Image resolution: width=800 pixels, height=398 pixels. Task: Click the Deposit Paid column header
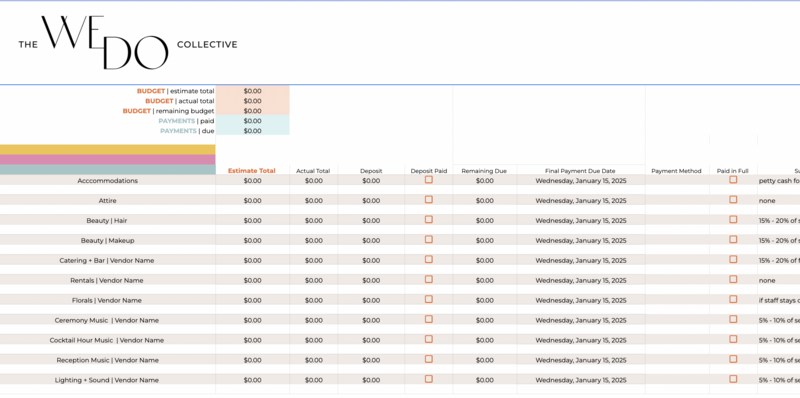(x=429, y=171)
